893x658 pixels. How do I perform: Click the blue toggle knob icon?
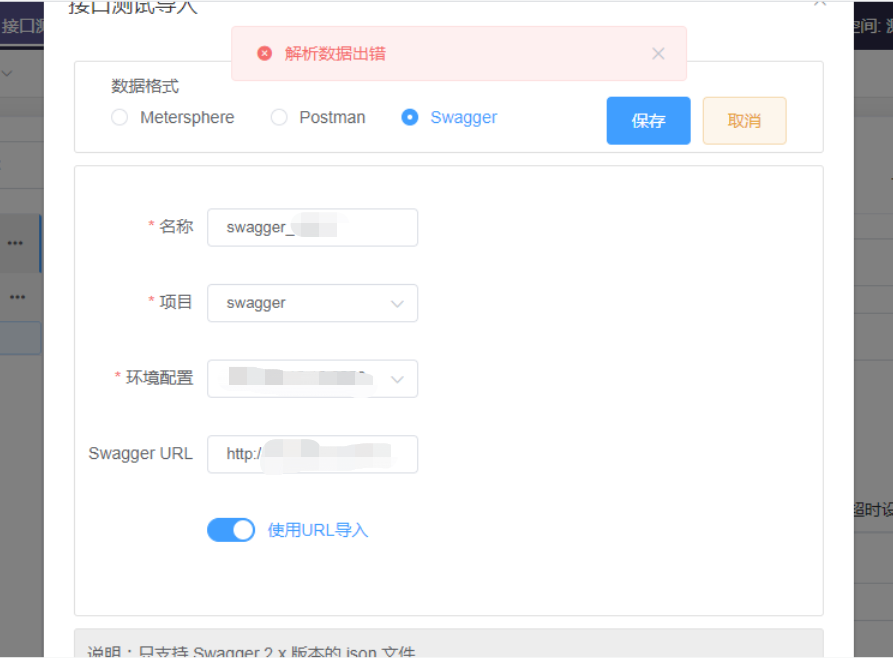(x=242, y=529)
